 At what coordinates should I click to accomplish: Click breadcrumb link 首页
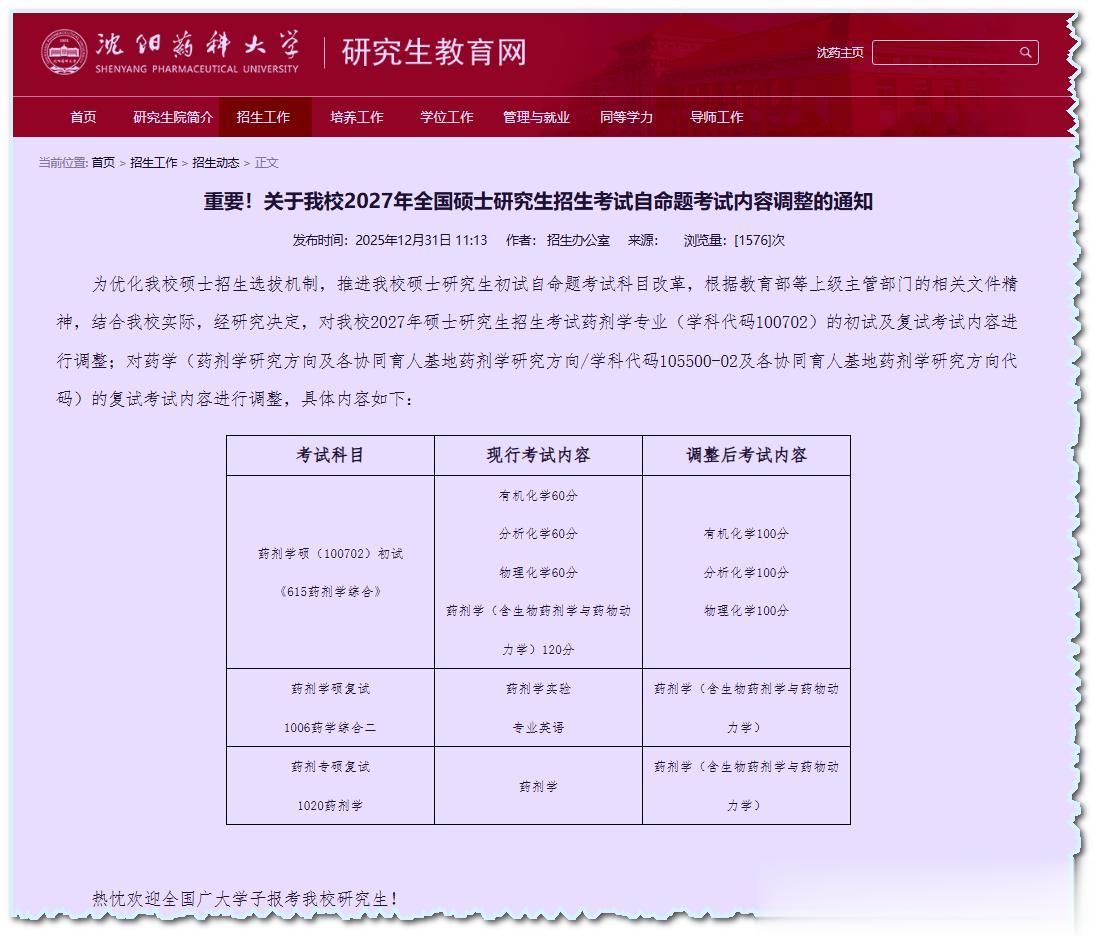104,162
